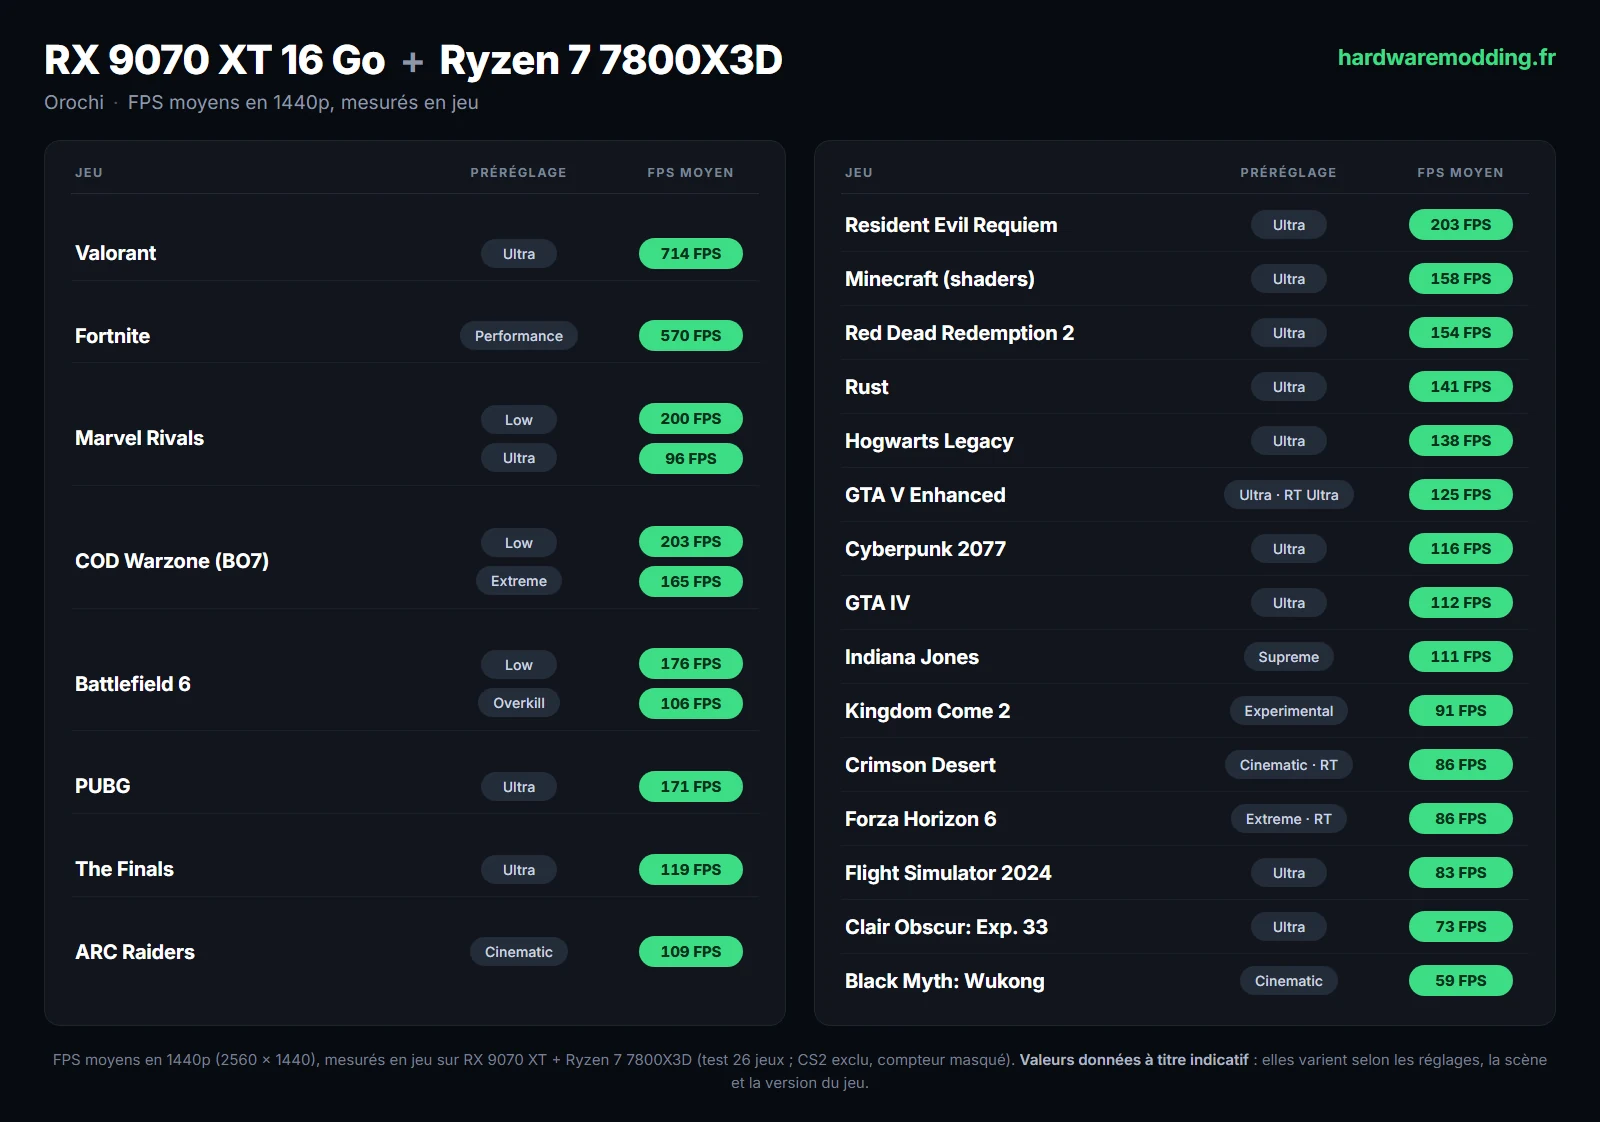Click the PUBG game name

coord(103,786)
